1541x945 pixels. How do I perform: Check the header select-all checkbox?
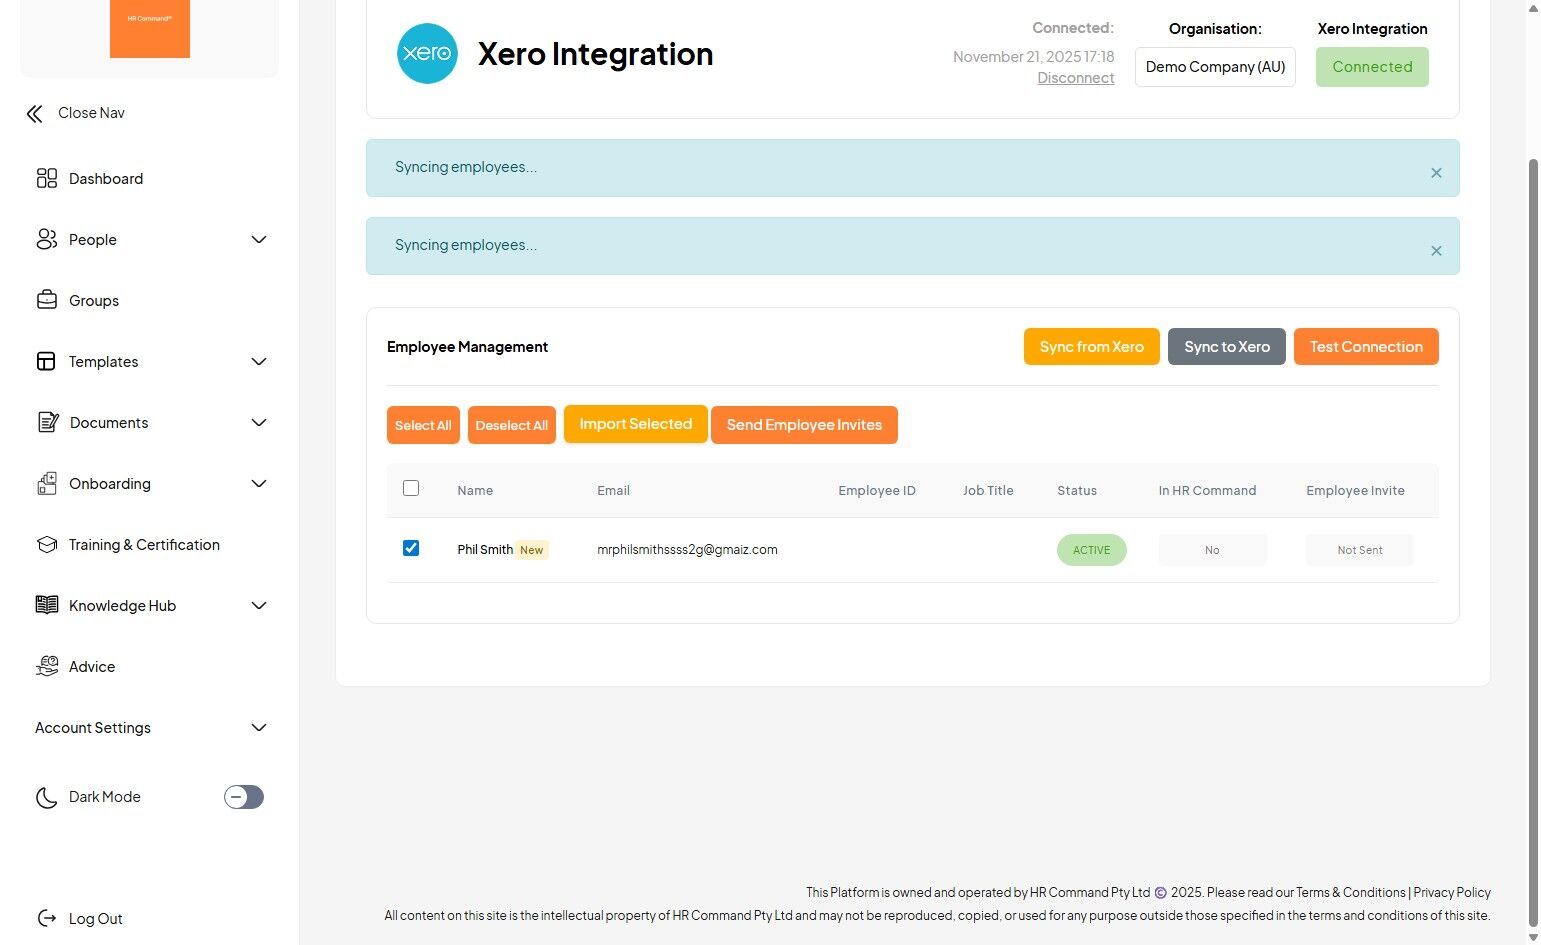click(x=411, y=488)
